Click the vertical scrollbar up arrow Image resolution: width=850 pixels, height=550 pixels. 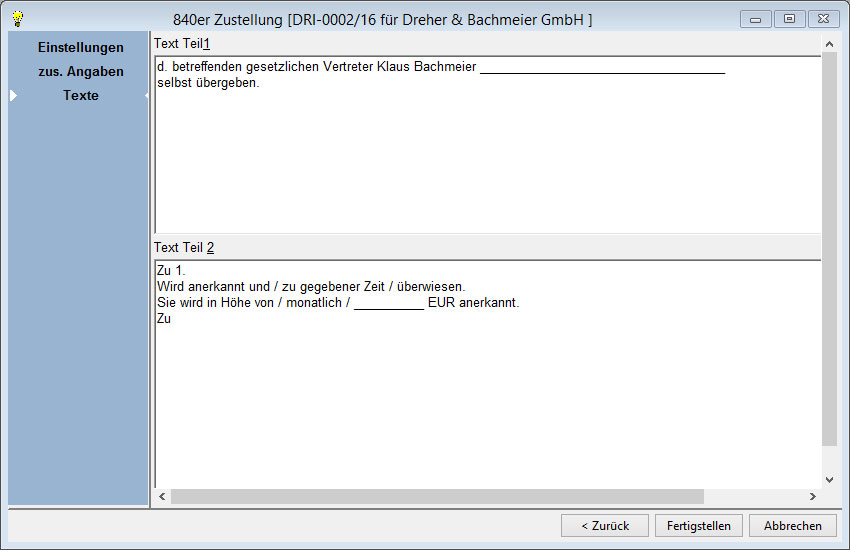click(x=828, y=44)
